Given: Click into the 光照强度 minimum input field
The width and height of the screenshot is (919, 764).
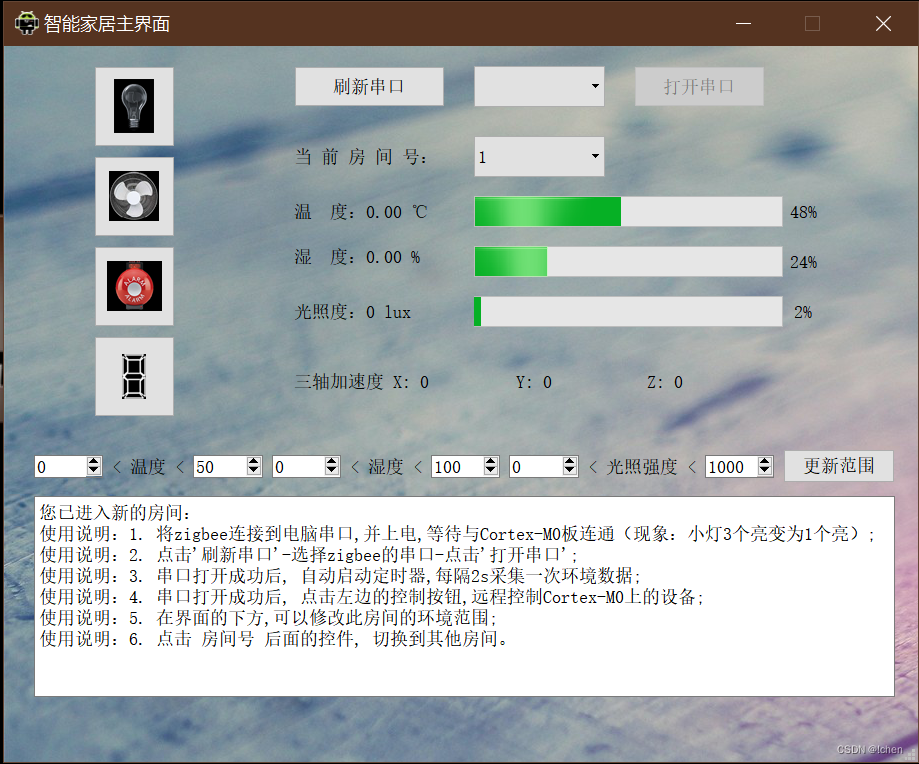Looking at the screenshot, I should click(536, 466).
